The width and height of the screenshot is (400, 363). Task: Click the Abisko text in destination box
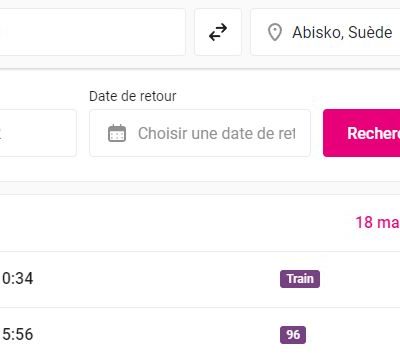coord(317,32)
